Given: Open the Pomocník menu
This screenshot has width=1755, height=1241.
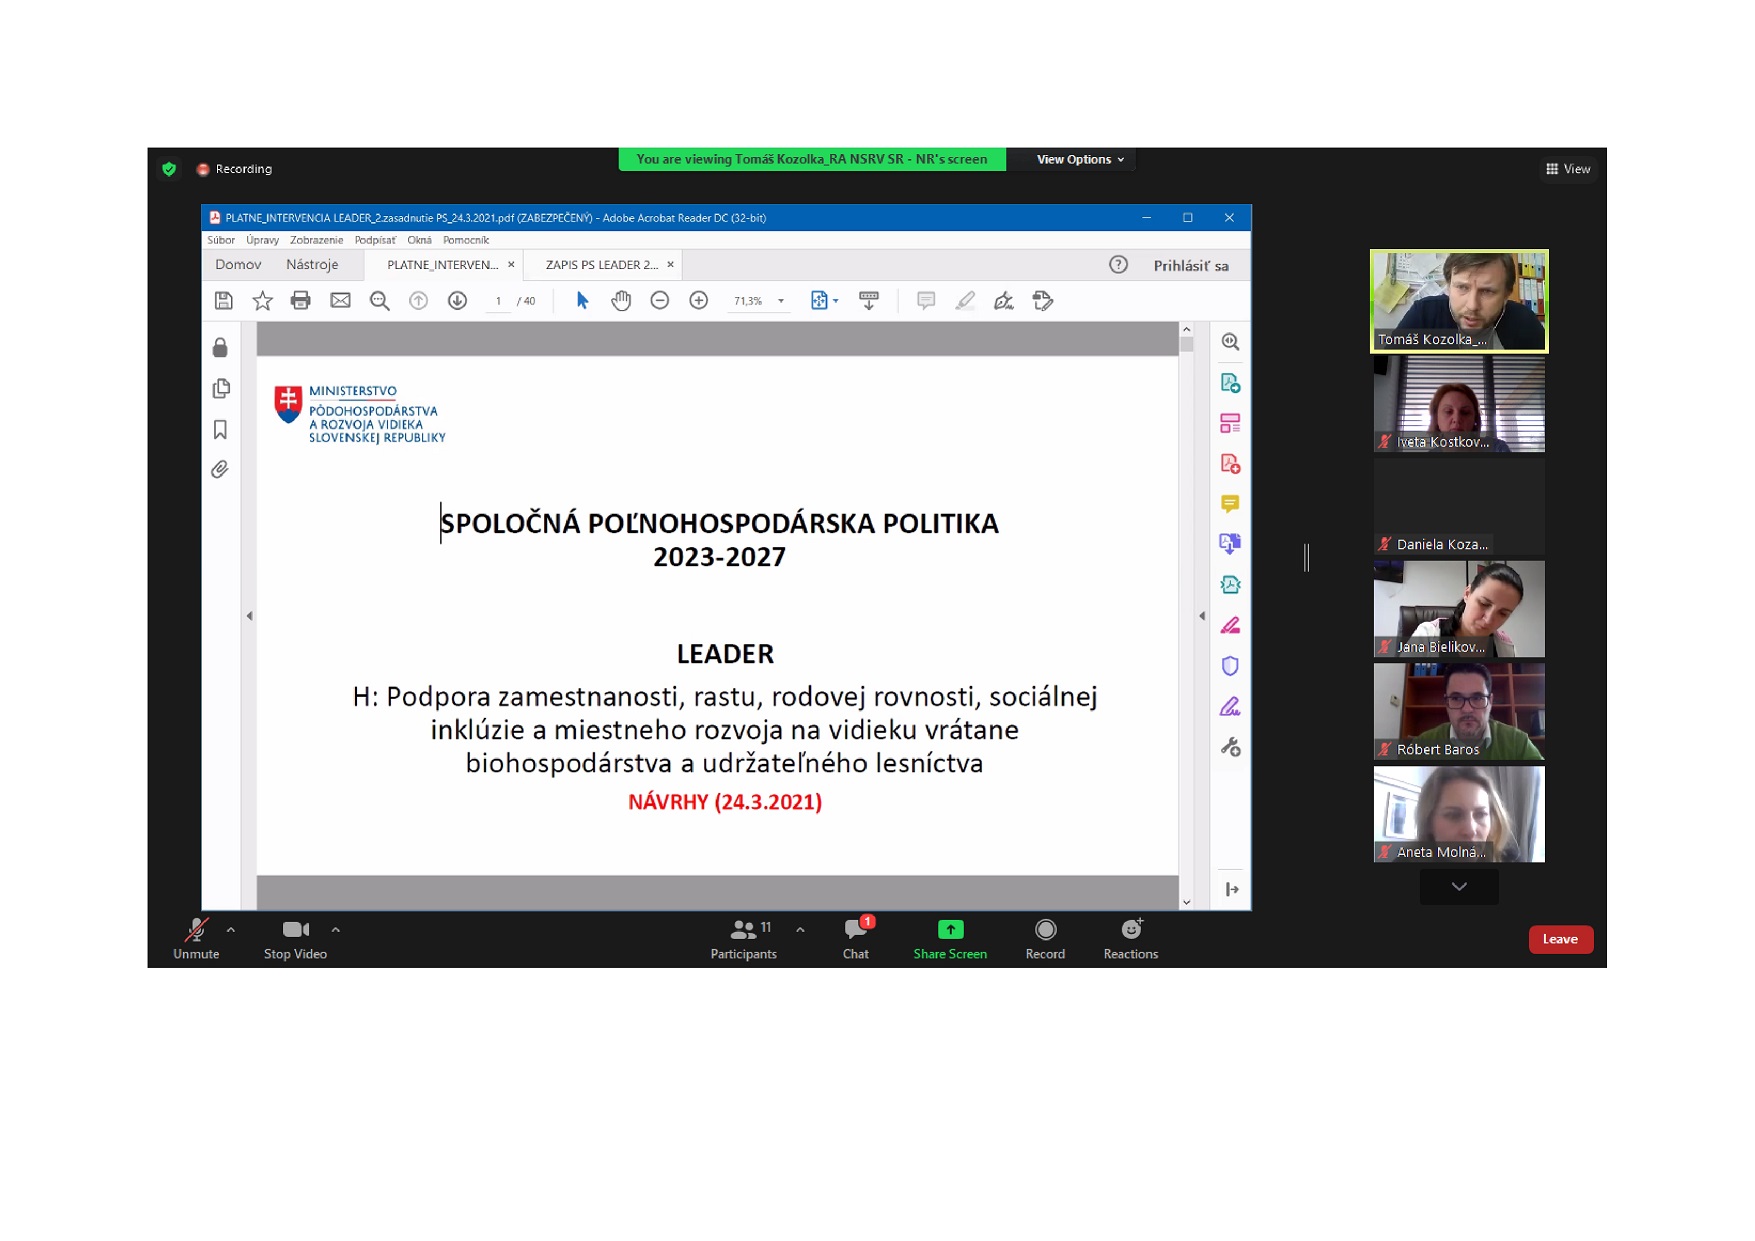Looking at the screenshot, I should [x=466, y=240].
